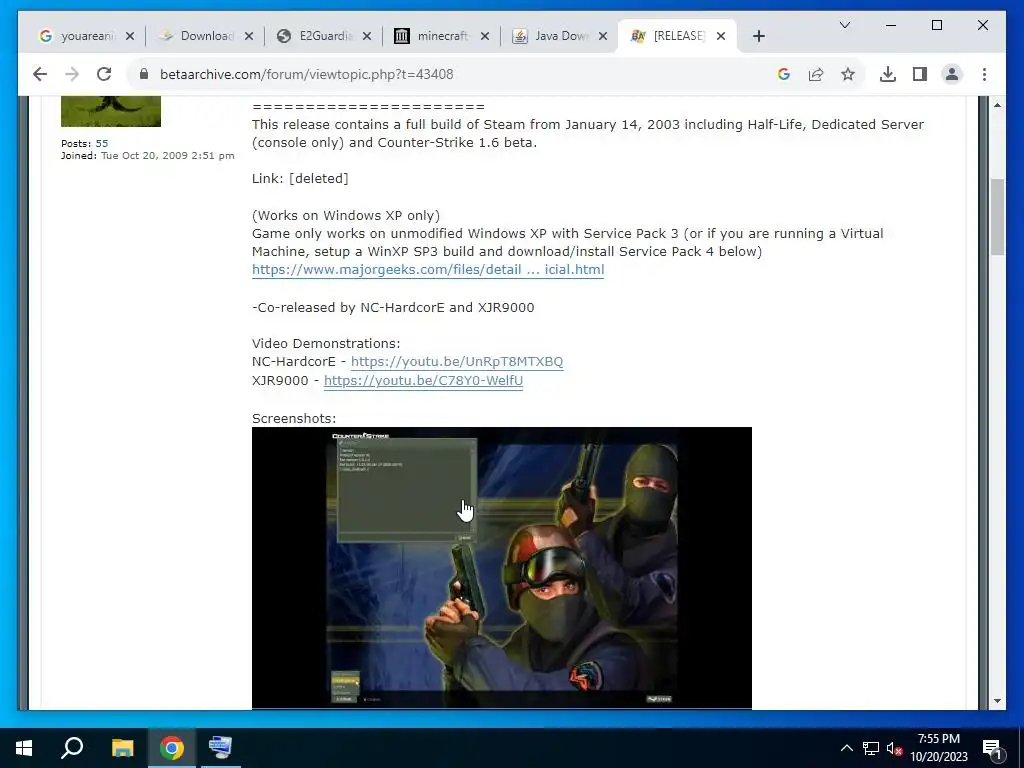Click the text 'Link: [deleted]'
Viewport: 1024px width, 768px height.
click(x=300, y=179)
